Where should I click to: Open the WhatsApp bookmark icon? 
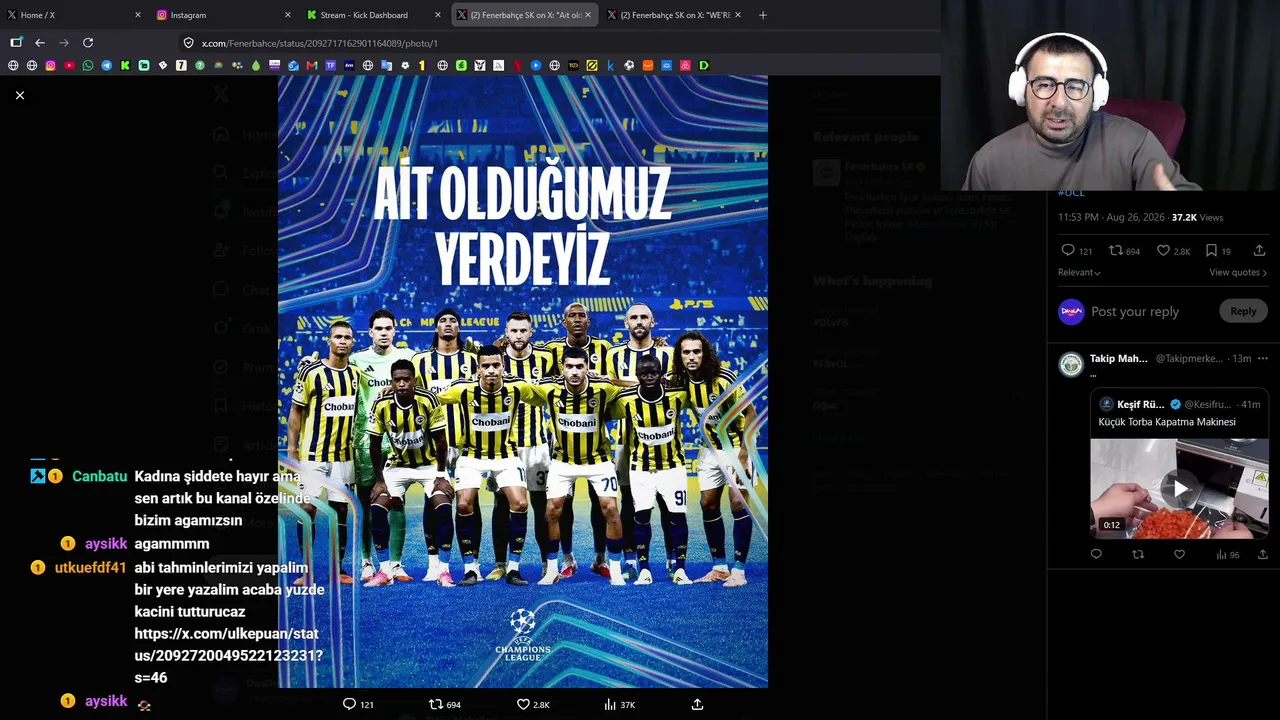(88, 65)
